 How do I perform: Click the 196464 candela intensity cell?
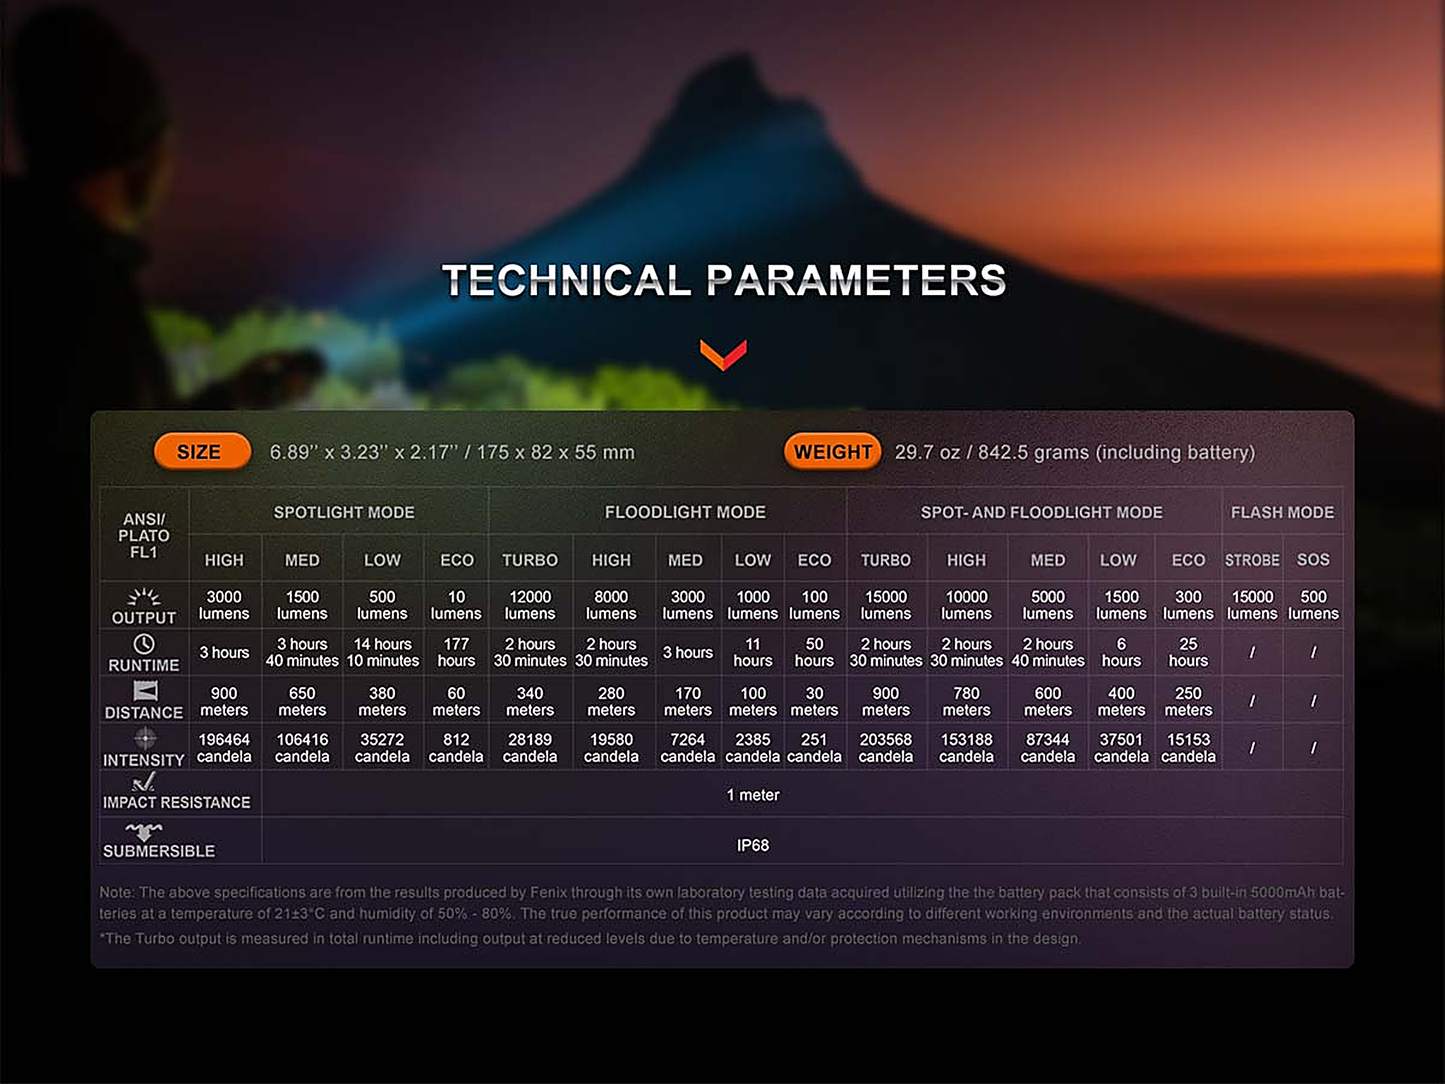pos(224,748)
